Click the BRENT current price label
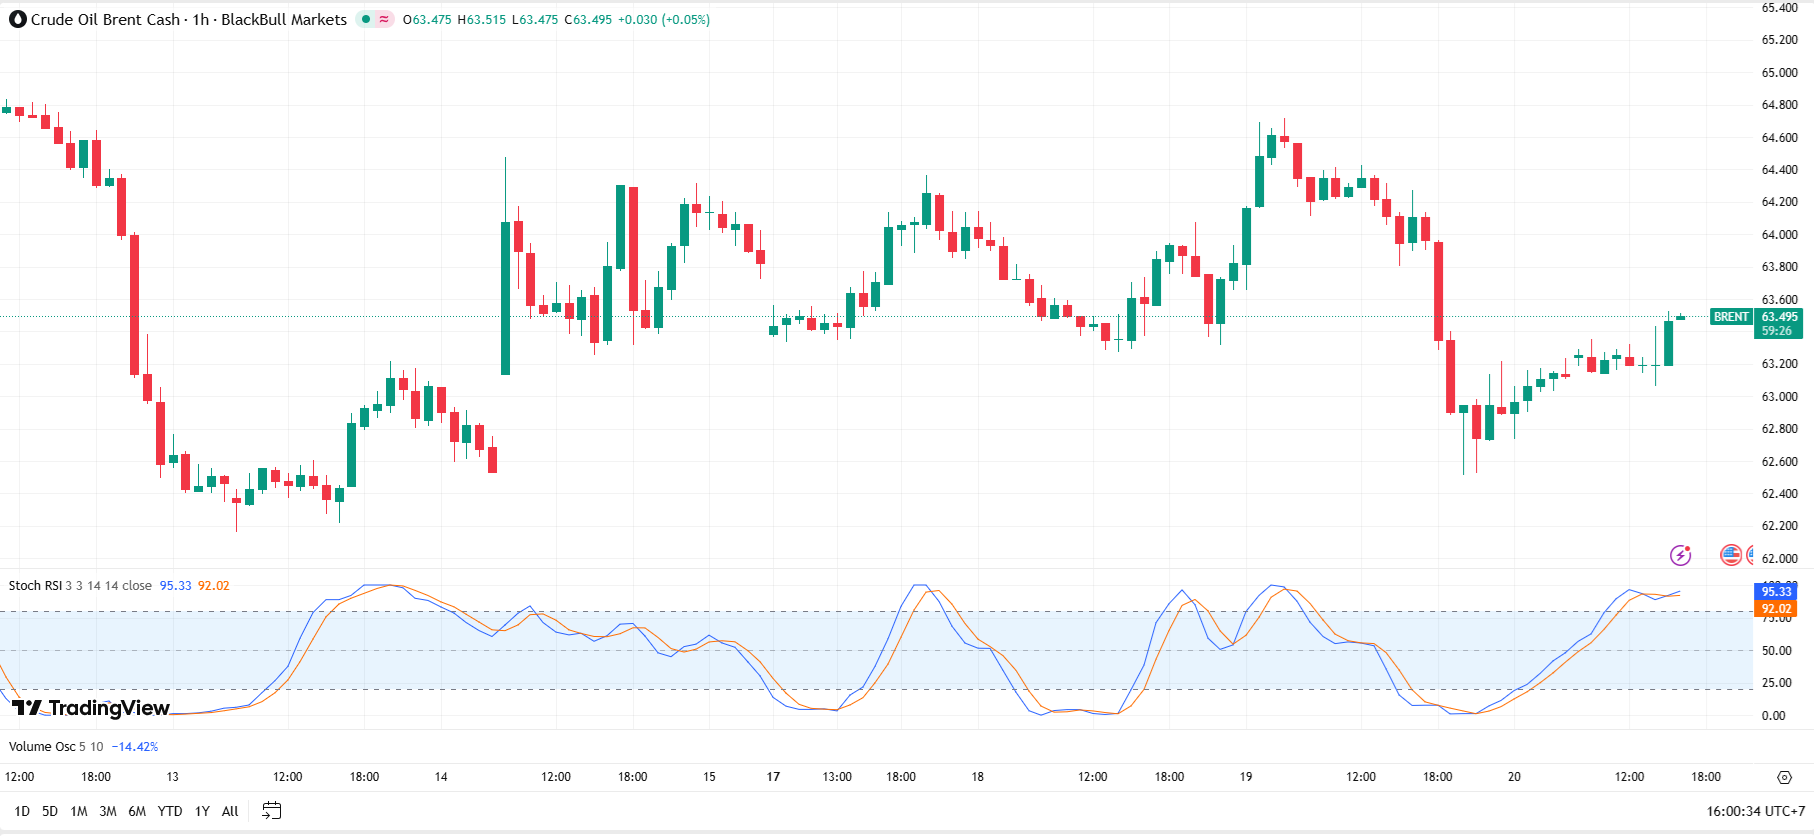The image size is (1814, 836). pyautogui.click(x=1731, y=317)
